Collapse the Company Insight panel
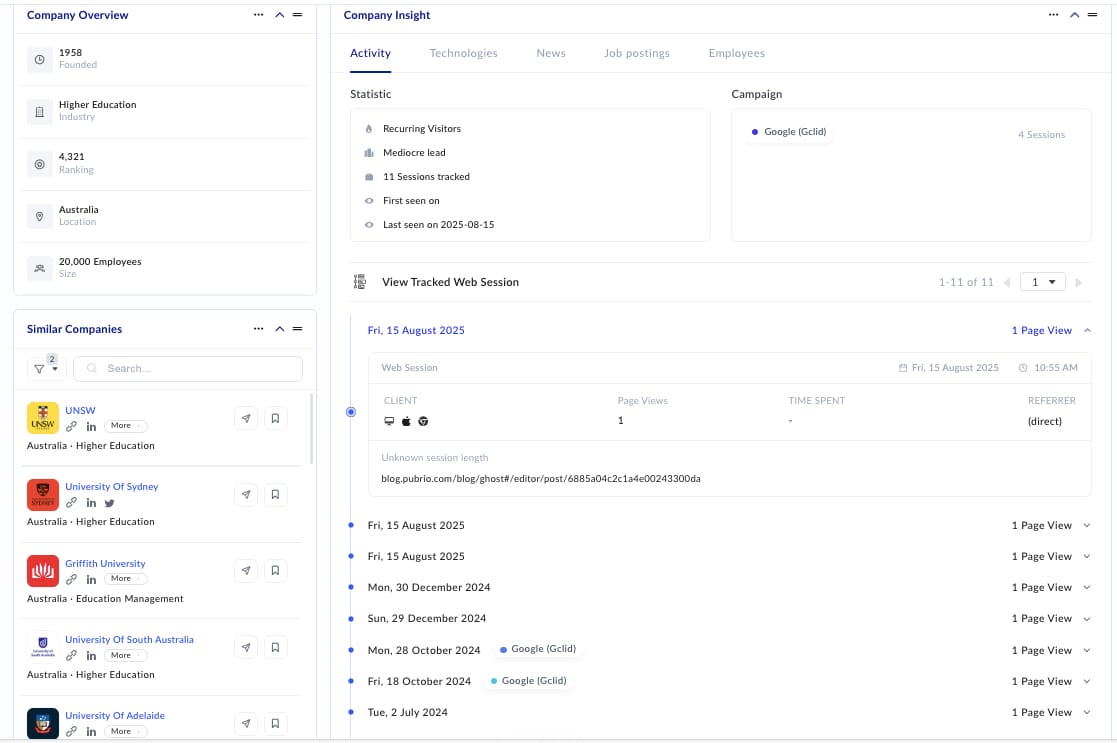The image size is (1117, 743). 1074,16
